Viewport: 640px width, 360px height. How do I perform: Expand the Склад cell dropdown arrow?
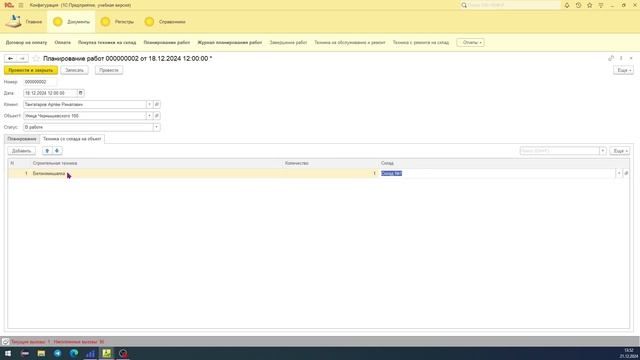(619, 173)
